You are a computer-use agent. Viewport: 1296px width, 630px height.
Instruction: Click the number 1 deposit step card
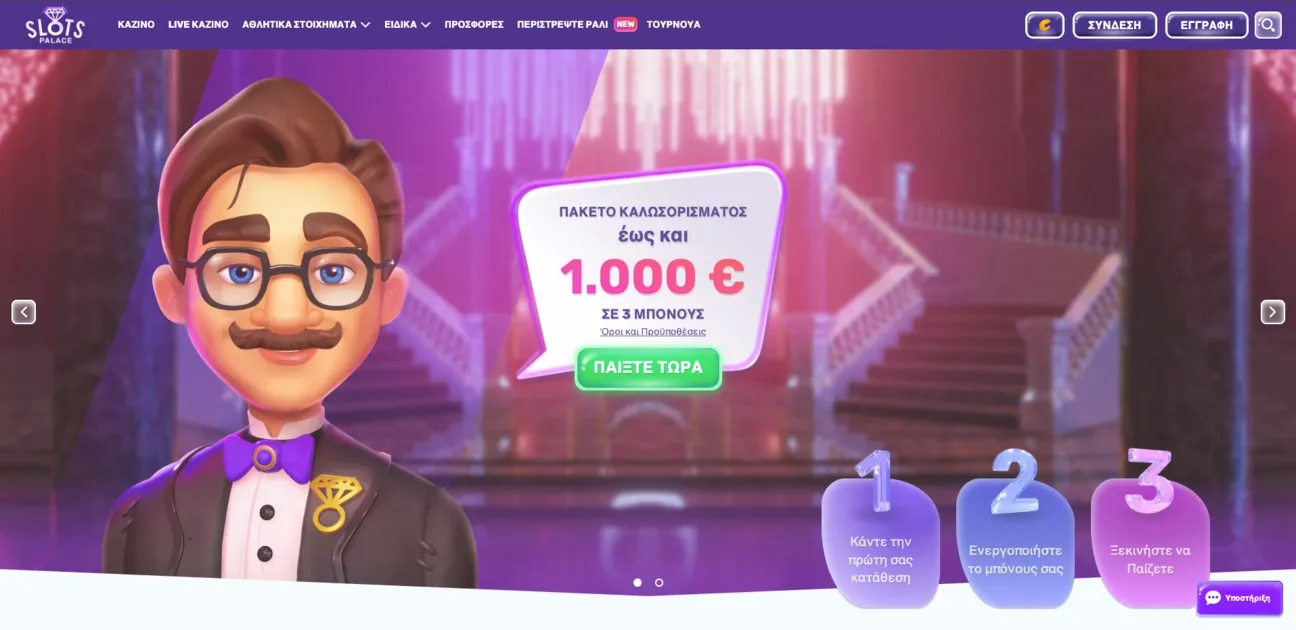[880, 530]
